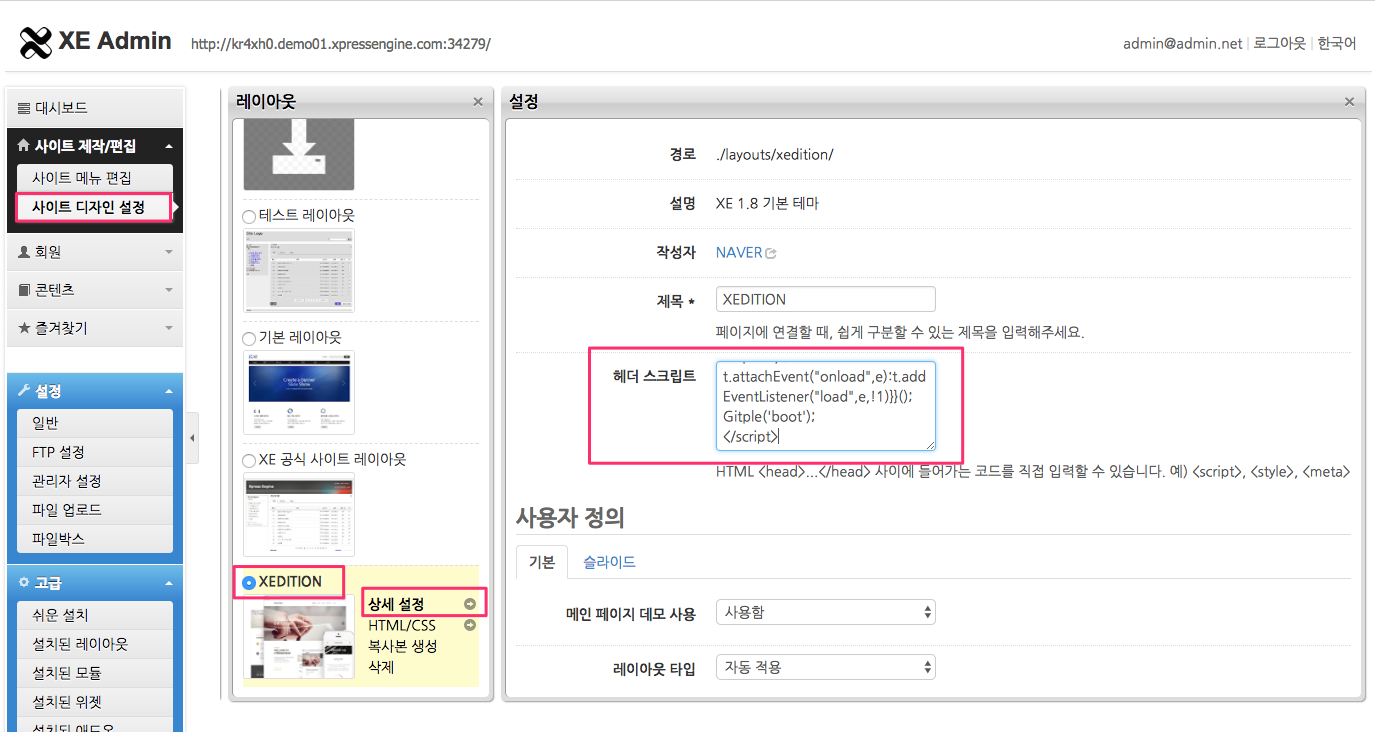Select the XEDITION radio button

(250, 583)
